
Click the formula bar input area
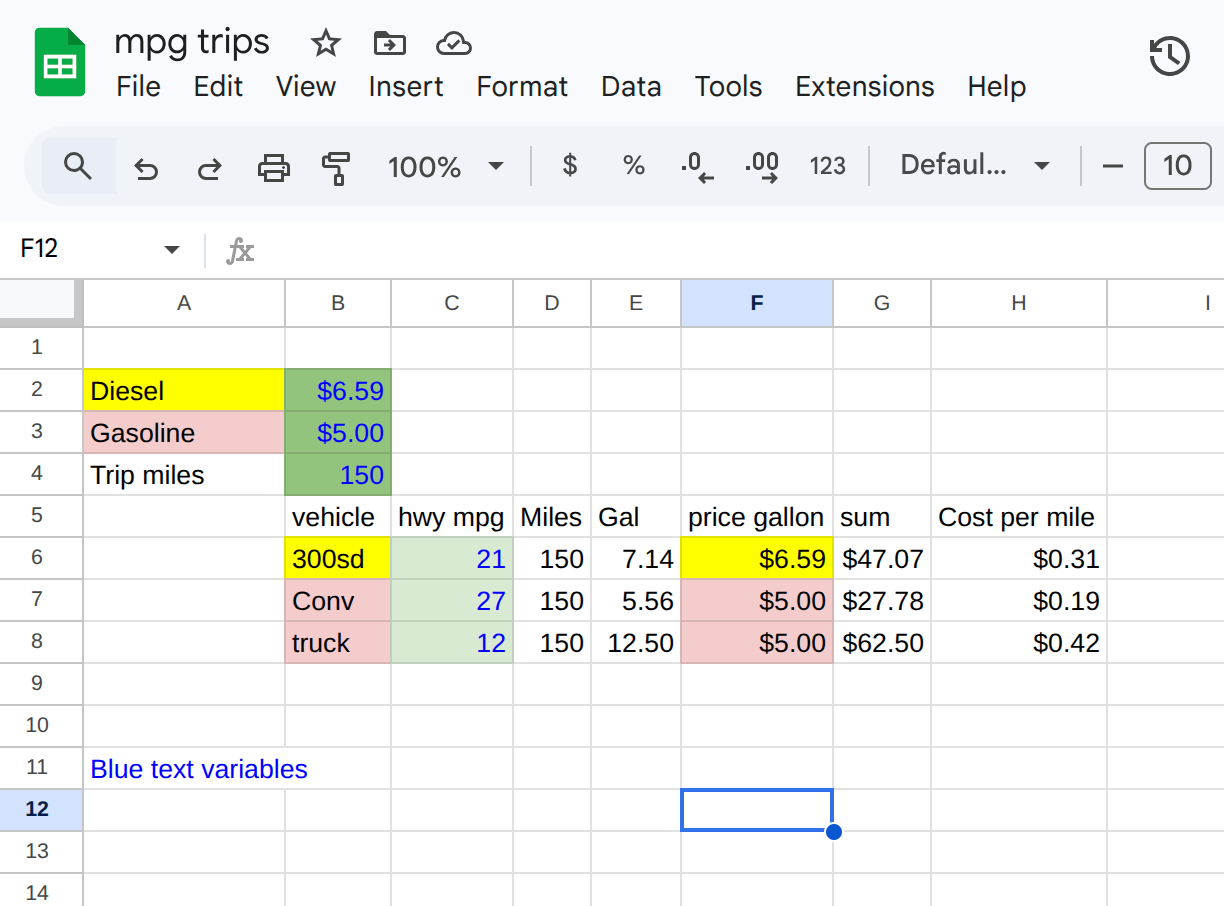[x=740, y=250]
